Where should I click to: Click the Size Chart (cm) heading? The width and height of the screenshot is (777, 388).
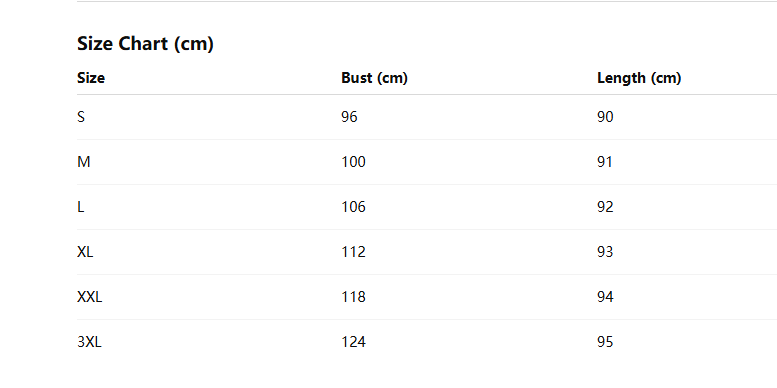[x=145, y=44]
